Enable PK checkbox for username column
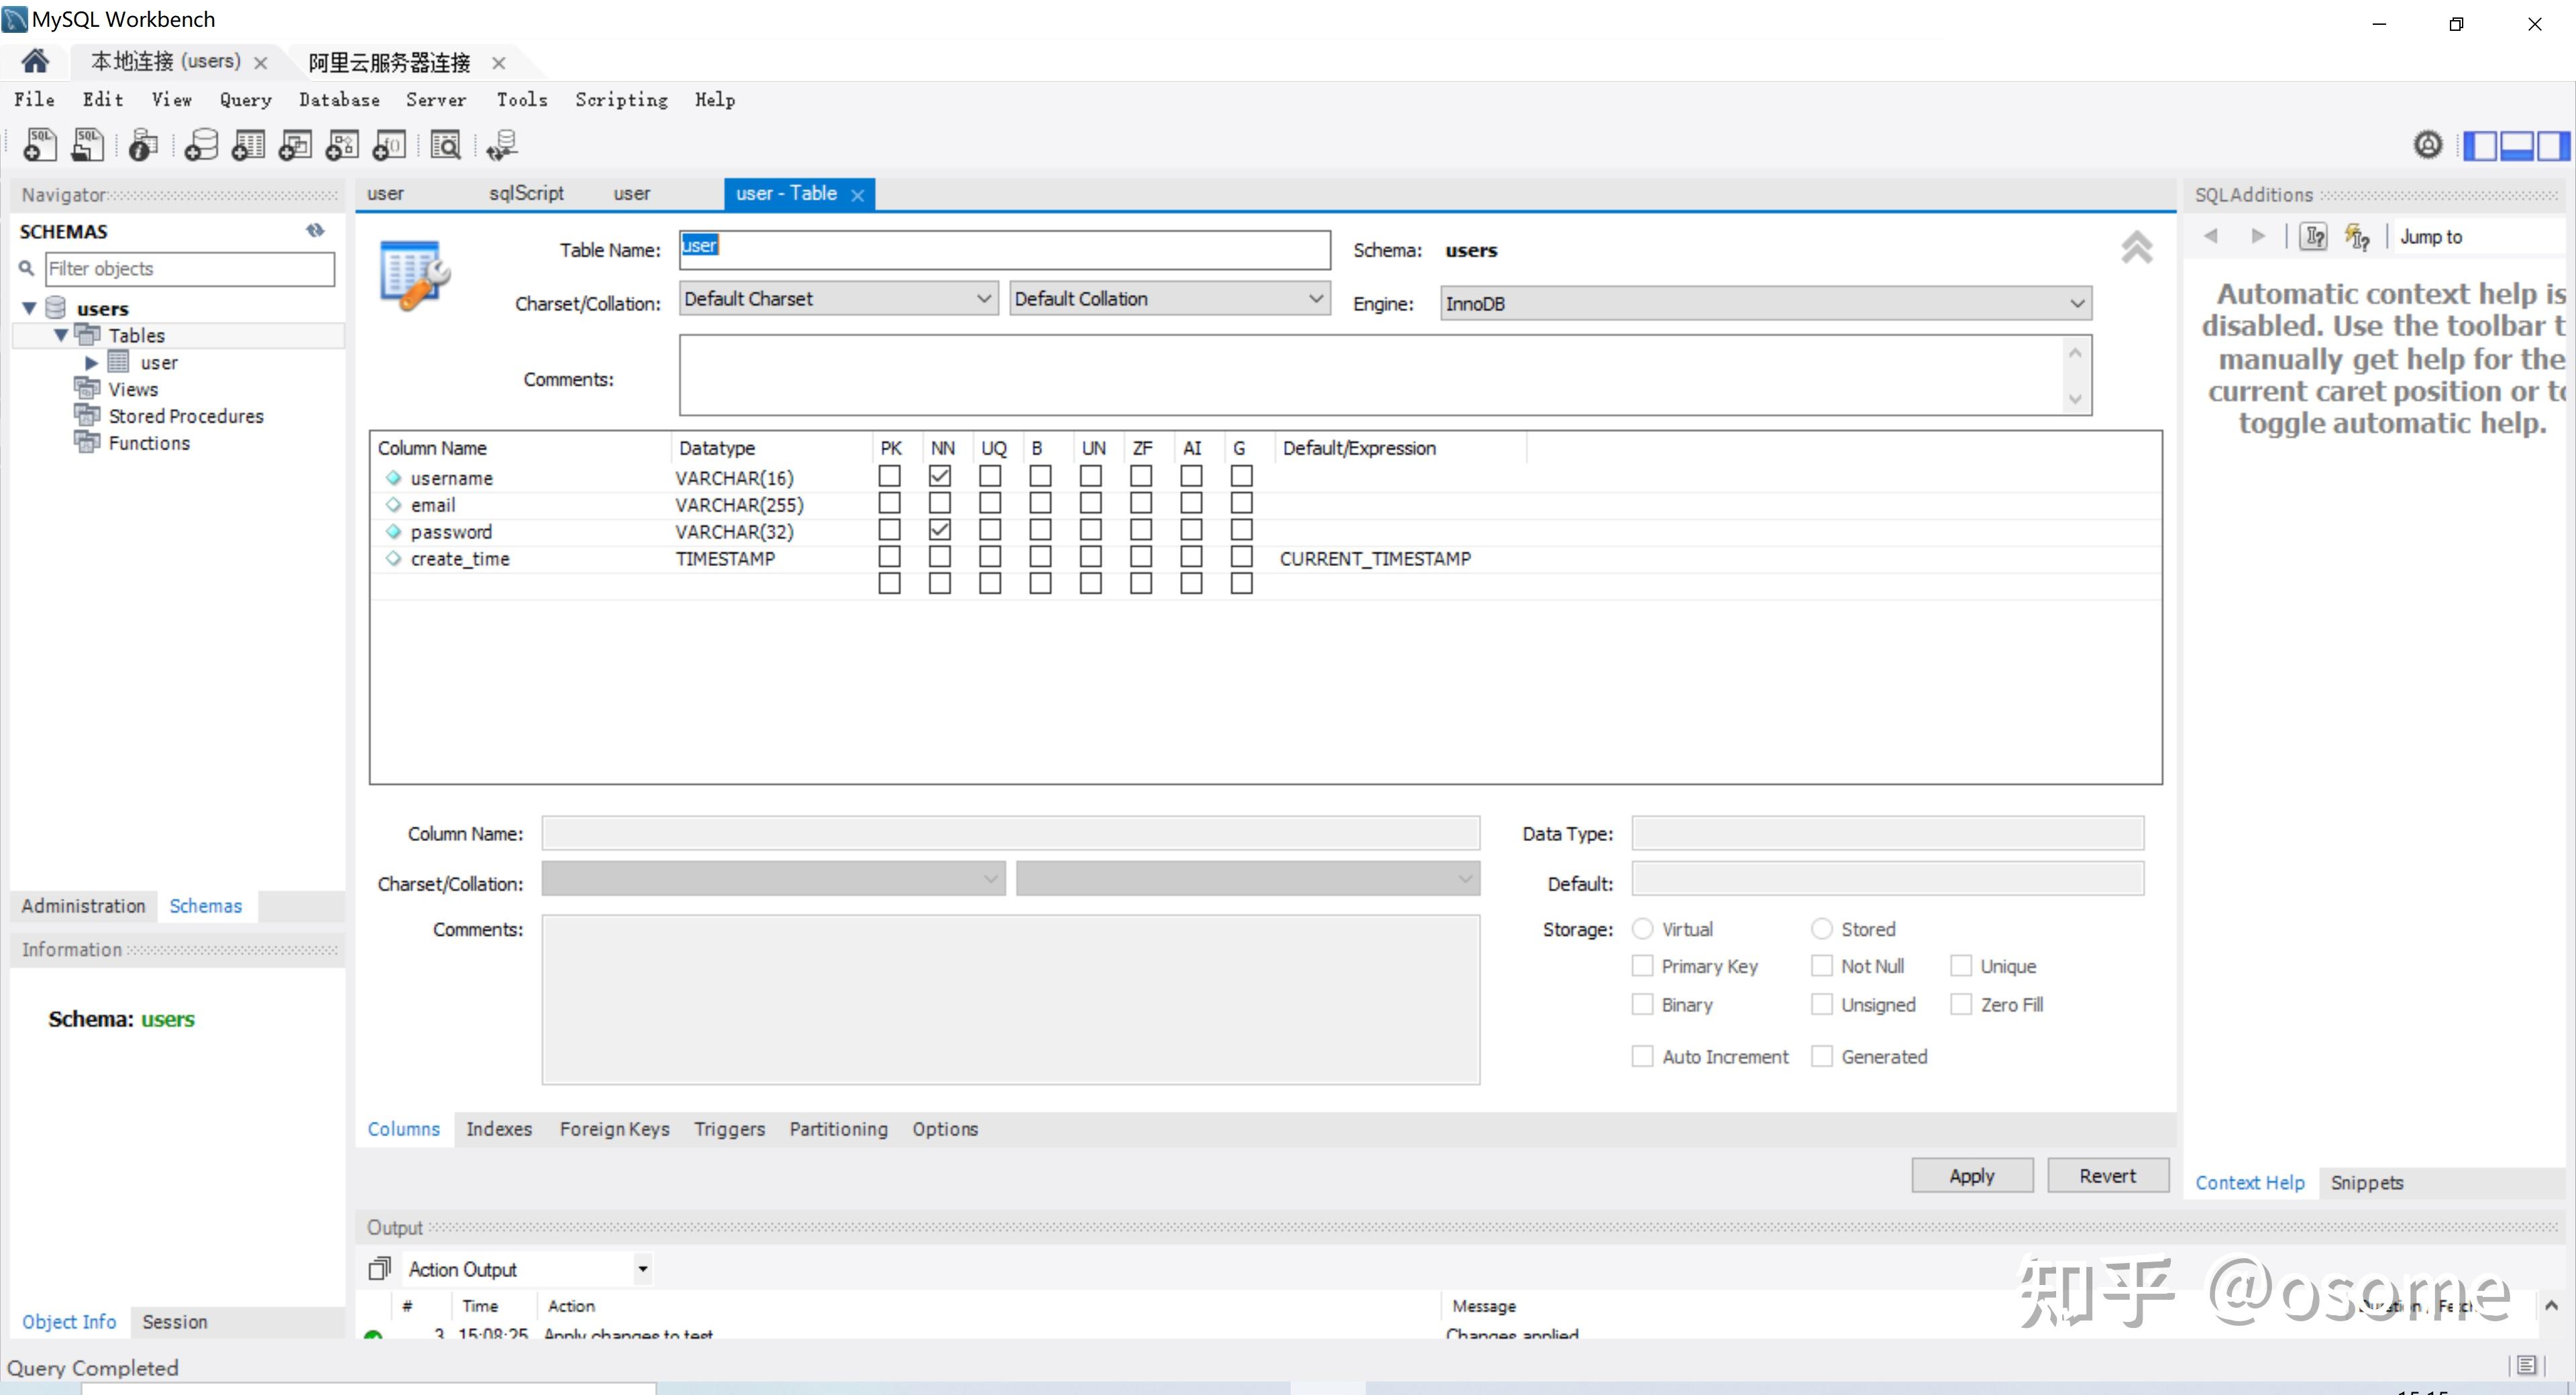The image size is (2576, 1395). 889,476
